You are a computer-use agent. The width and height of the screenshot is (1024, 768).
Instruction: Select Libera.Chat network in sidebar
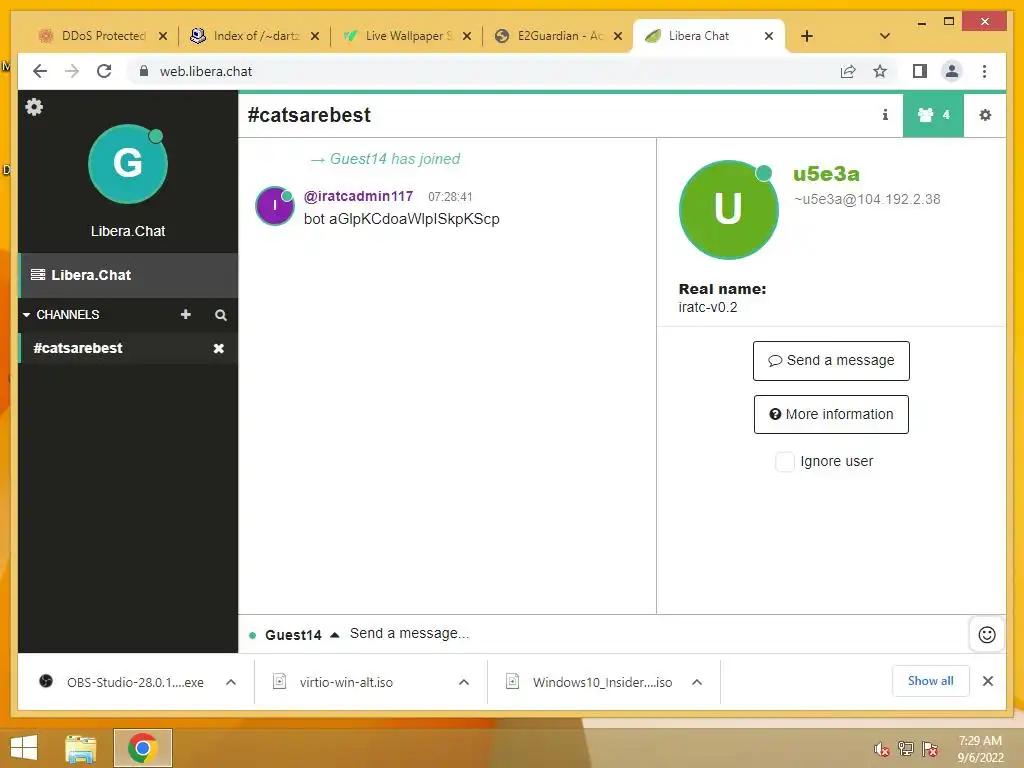click(128, 276)
